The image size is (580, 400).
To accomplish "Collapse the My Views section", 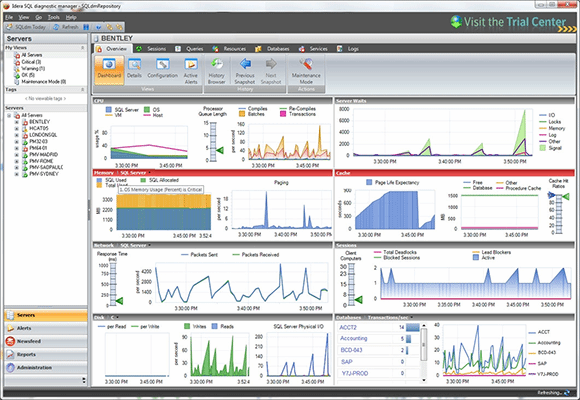I will (82, 48).
